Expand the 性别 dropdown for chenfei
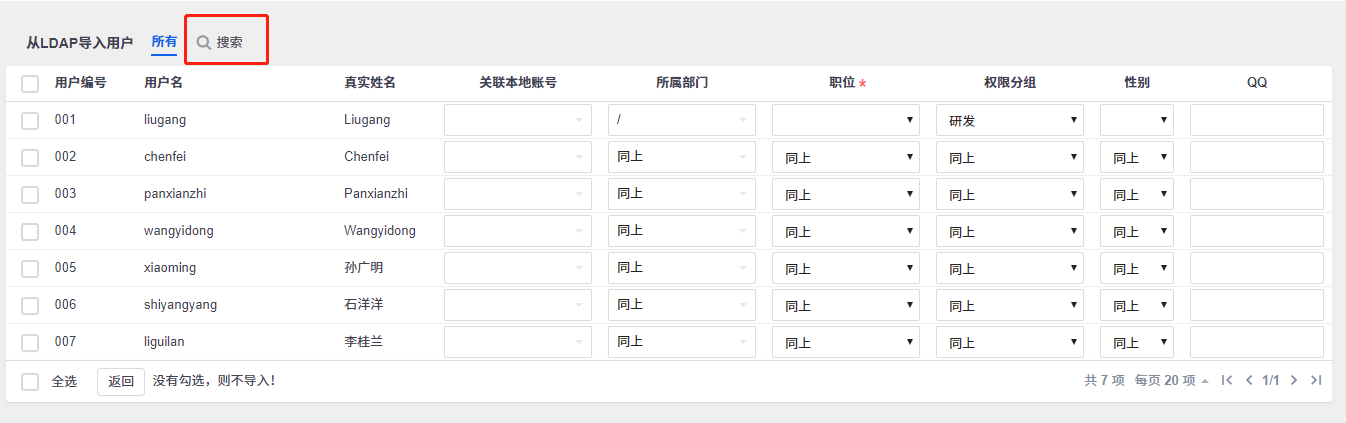Screen dimensions: 1346x423 tap(1137, 157)
